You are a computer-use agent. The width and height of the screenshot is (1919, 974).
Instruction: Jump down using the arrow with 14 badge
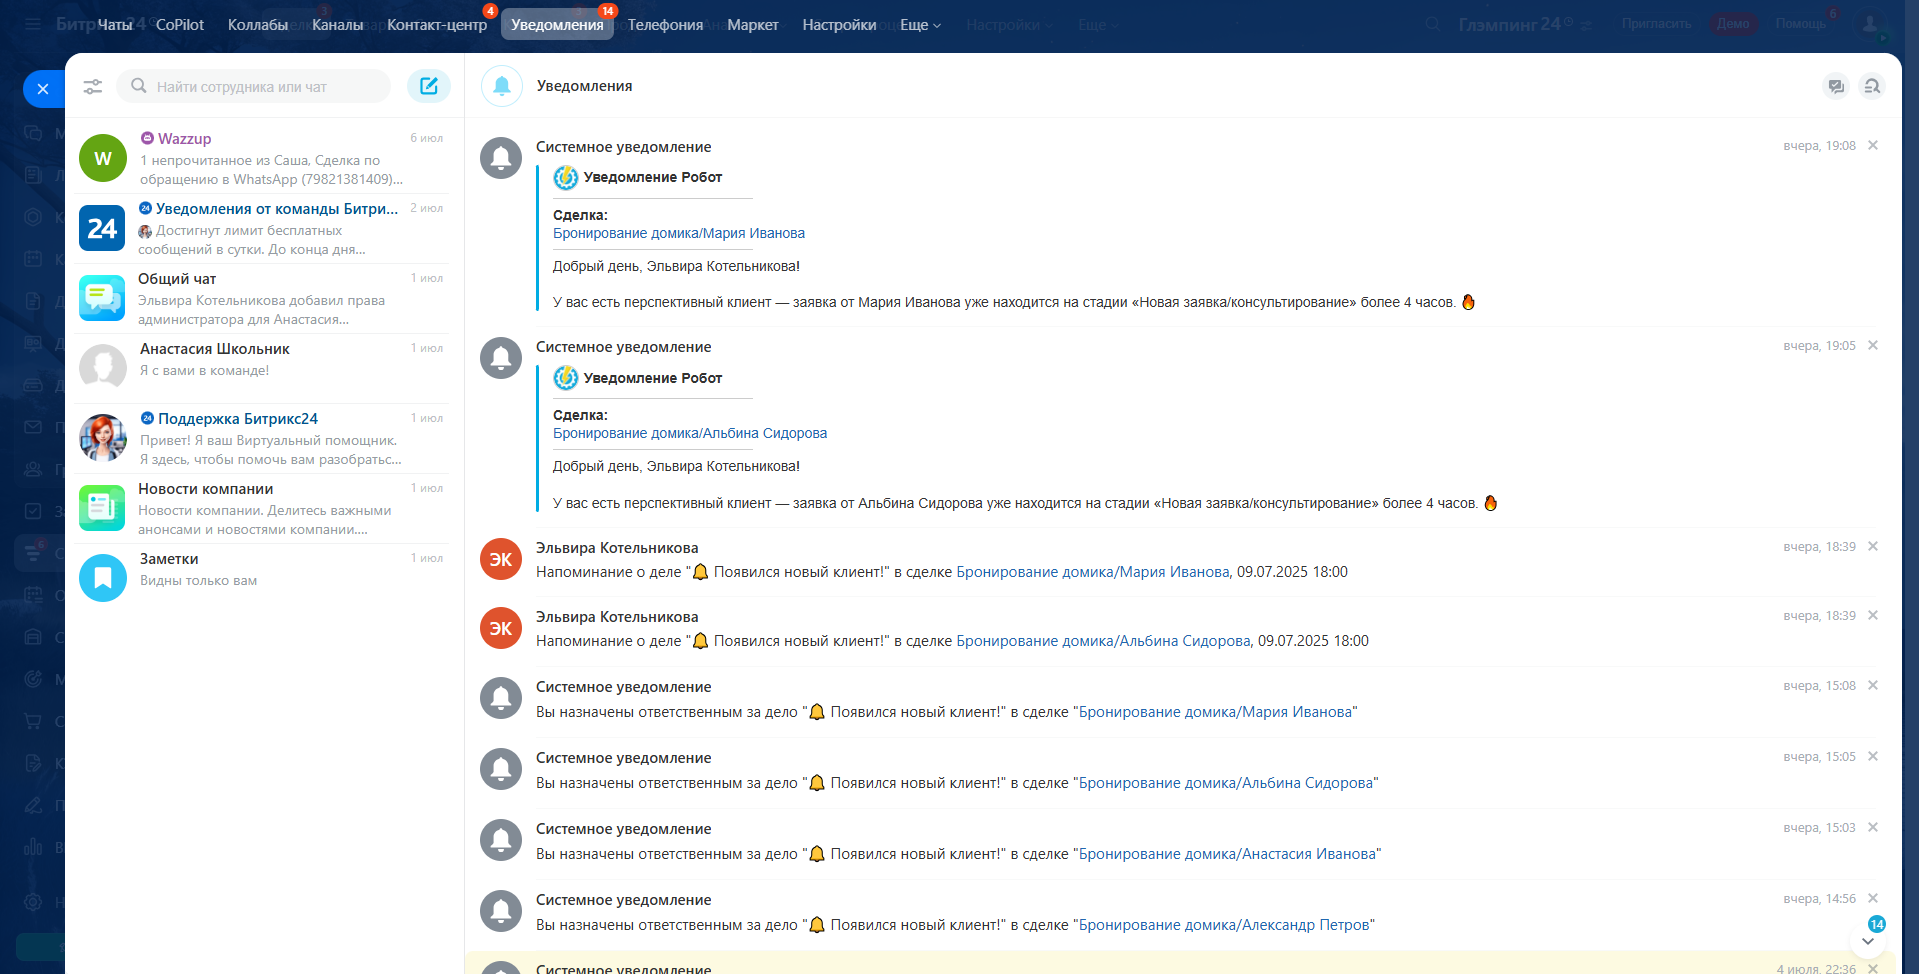coord(1868,941)
